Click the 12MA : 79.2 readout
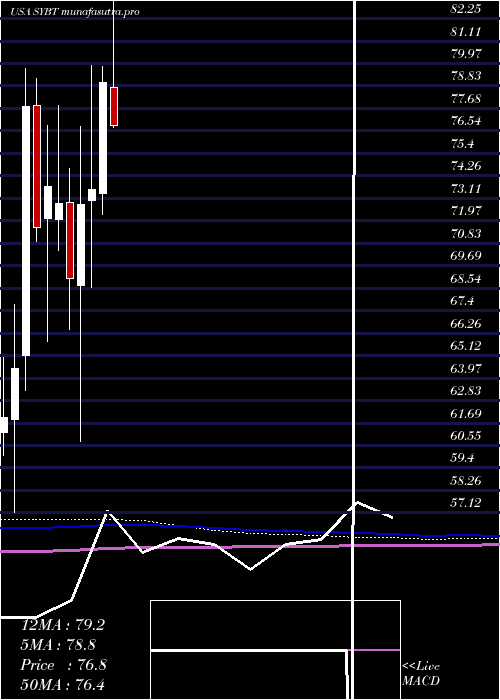Image resolution: width=500 pixels, height=700 pixels. (x=63, y=625)
